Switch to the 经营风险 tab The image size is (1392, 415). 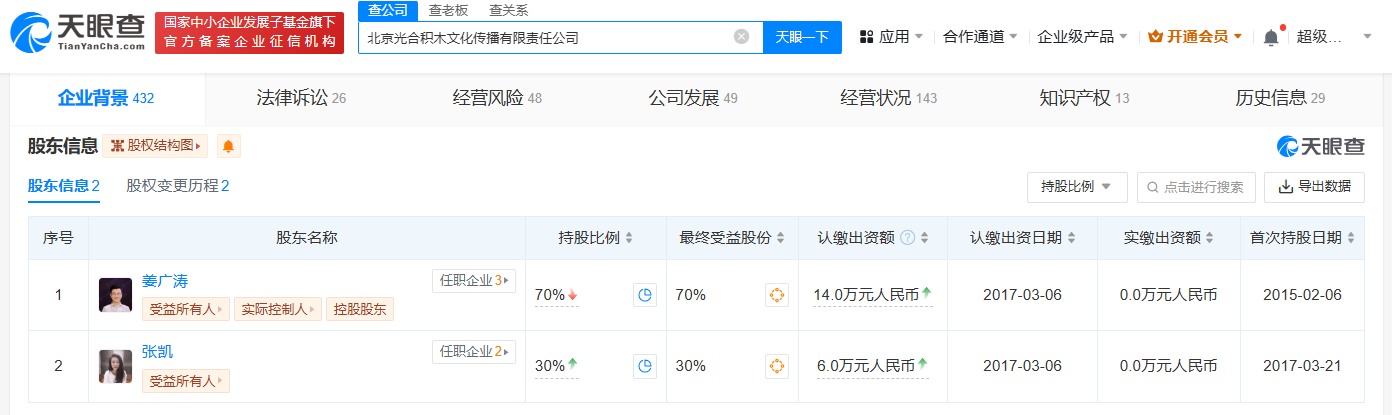coord(497,98)
